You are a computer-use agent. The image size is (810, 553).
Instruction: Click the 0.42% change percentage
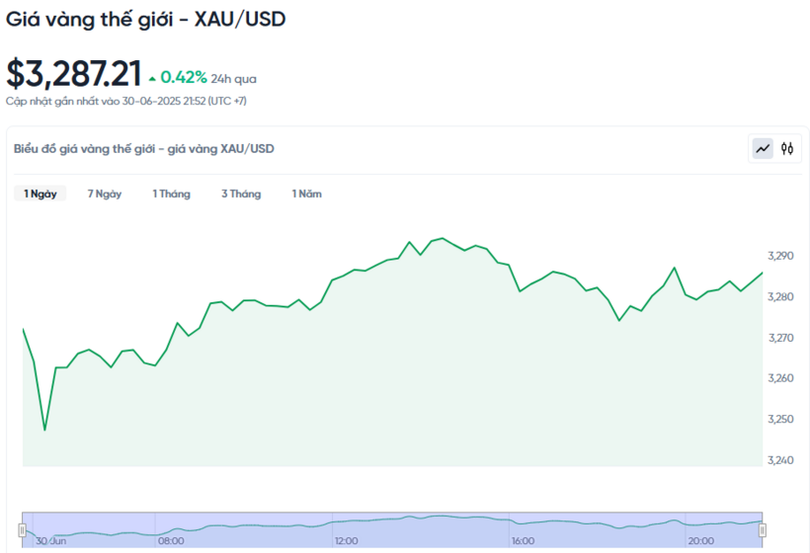click(x=184, y=77)
